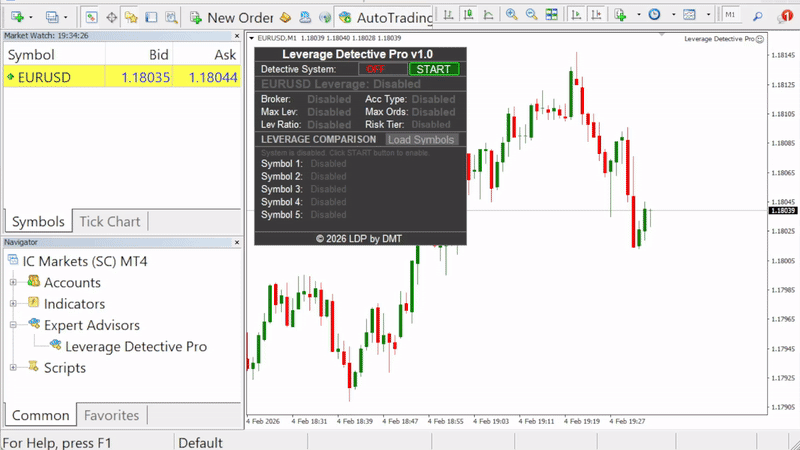This screenshot has height=450, width=800.
Task: Click the © 2026 LDP by DMT footer
Action: [x=359, y=238]
